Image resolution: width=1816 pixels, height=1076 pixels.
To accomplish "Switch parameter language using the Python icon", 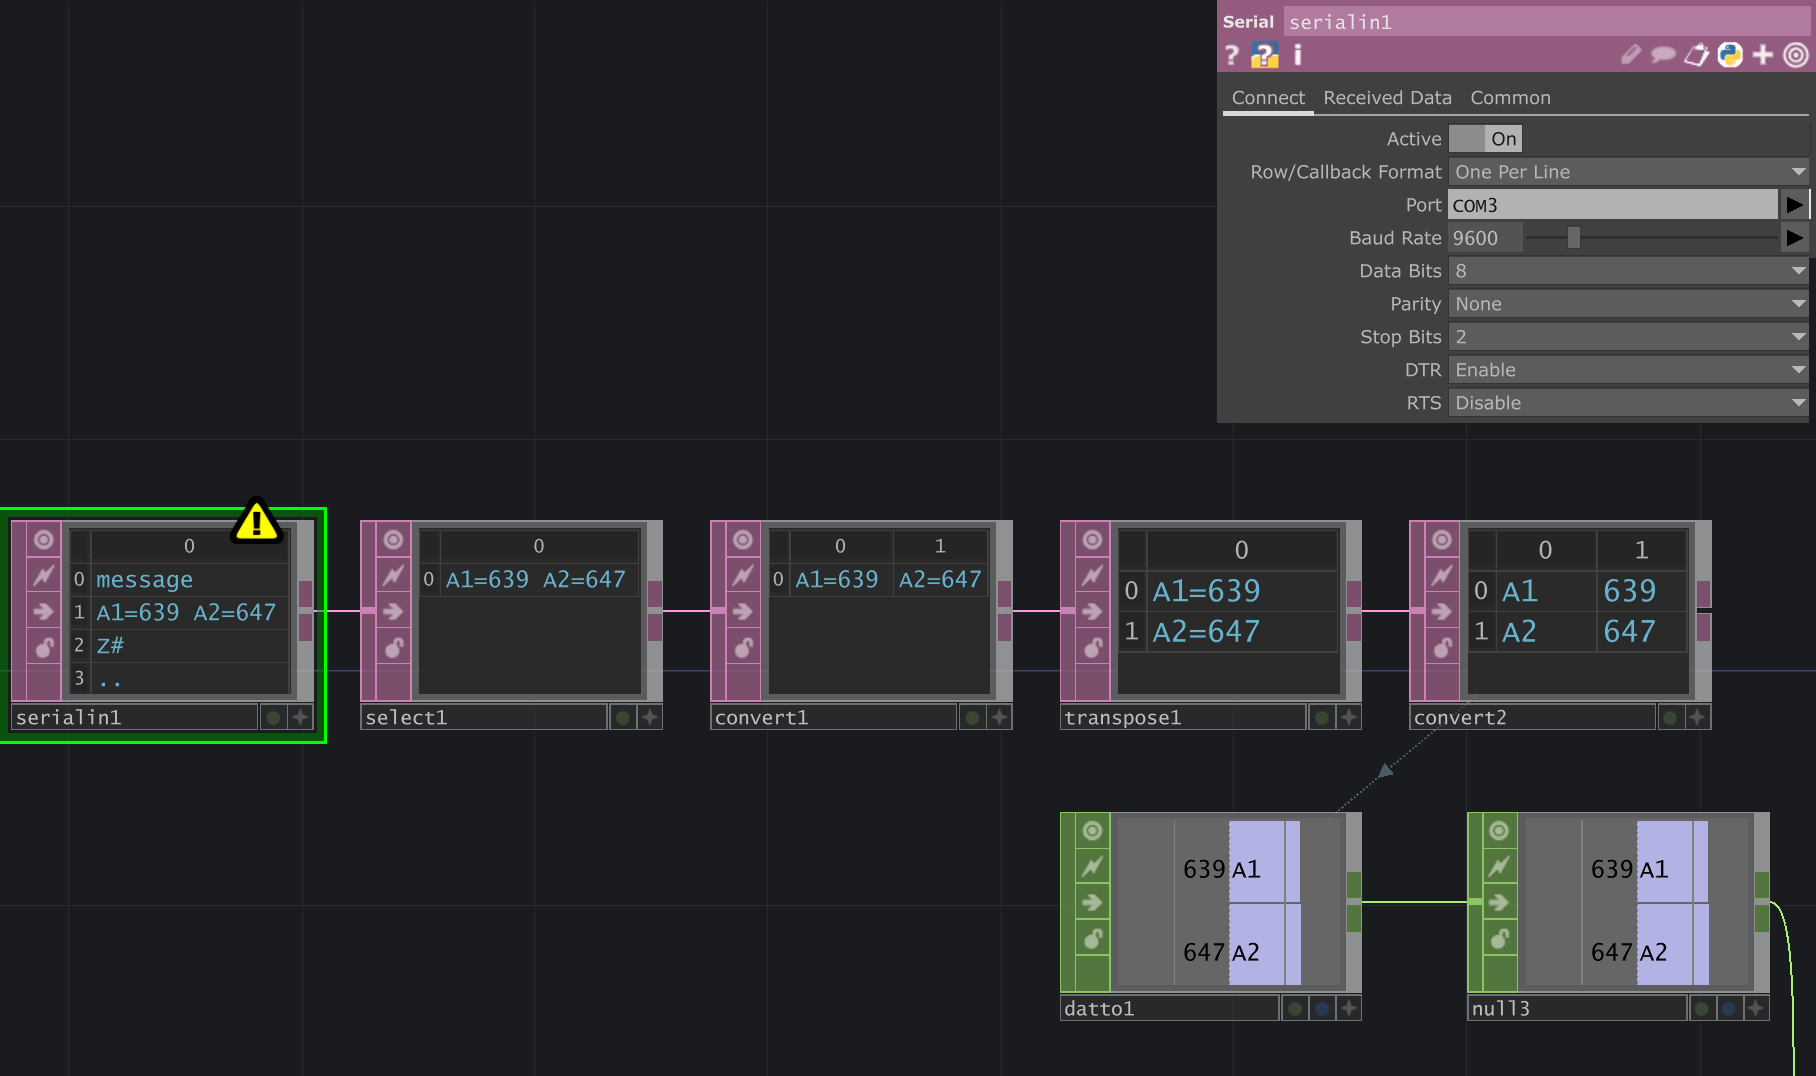I will tap(1731, 55).
